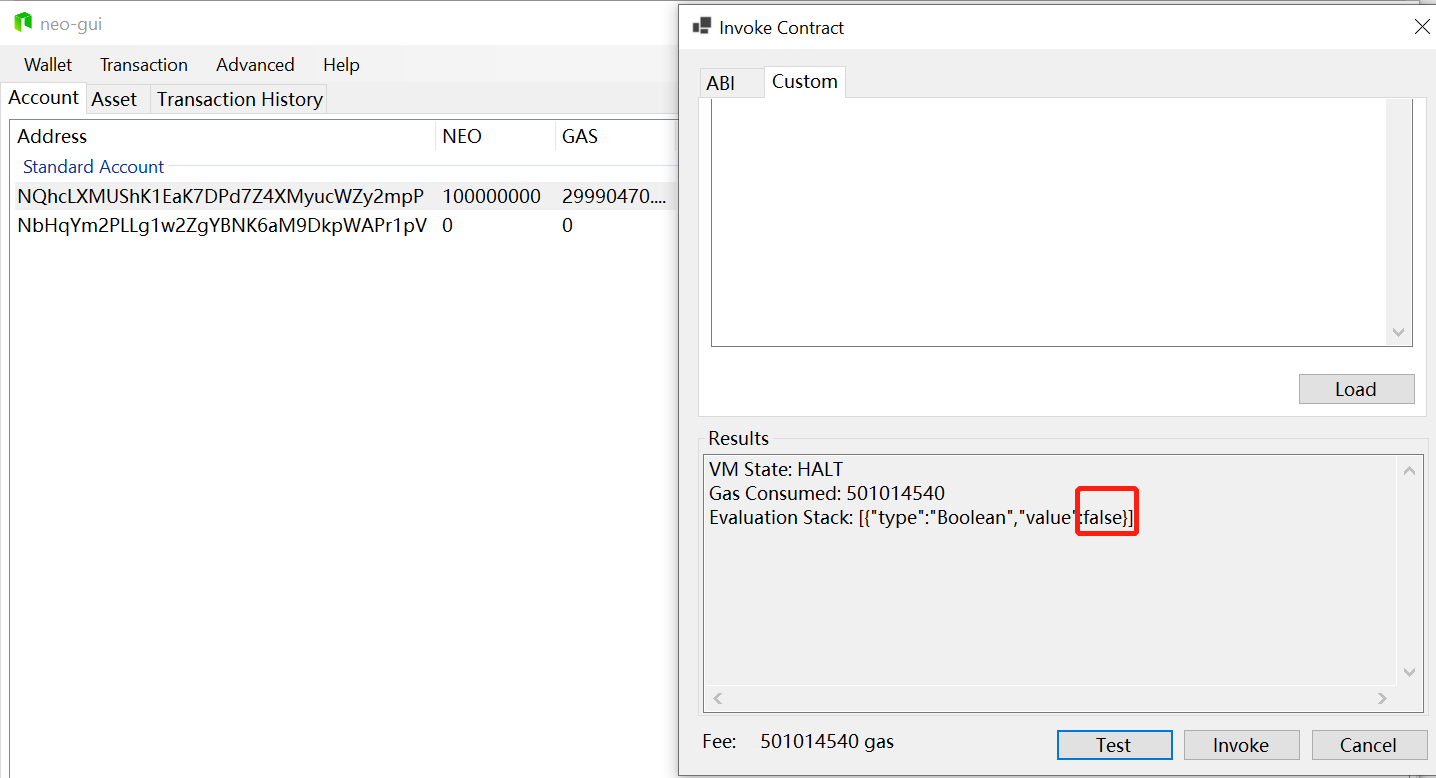The width and height of the screenshot is (1436, 778).
Task: Click the Evaluation Stack result line
Action: [x=921, y=517]
